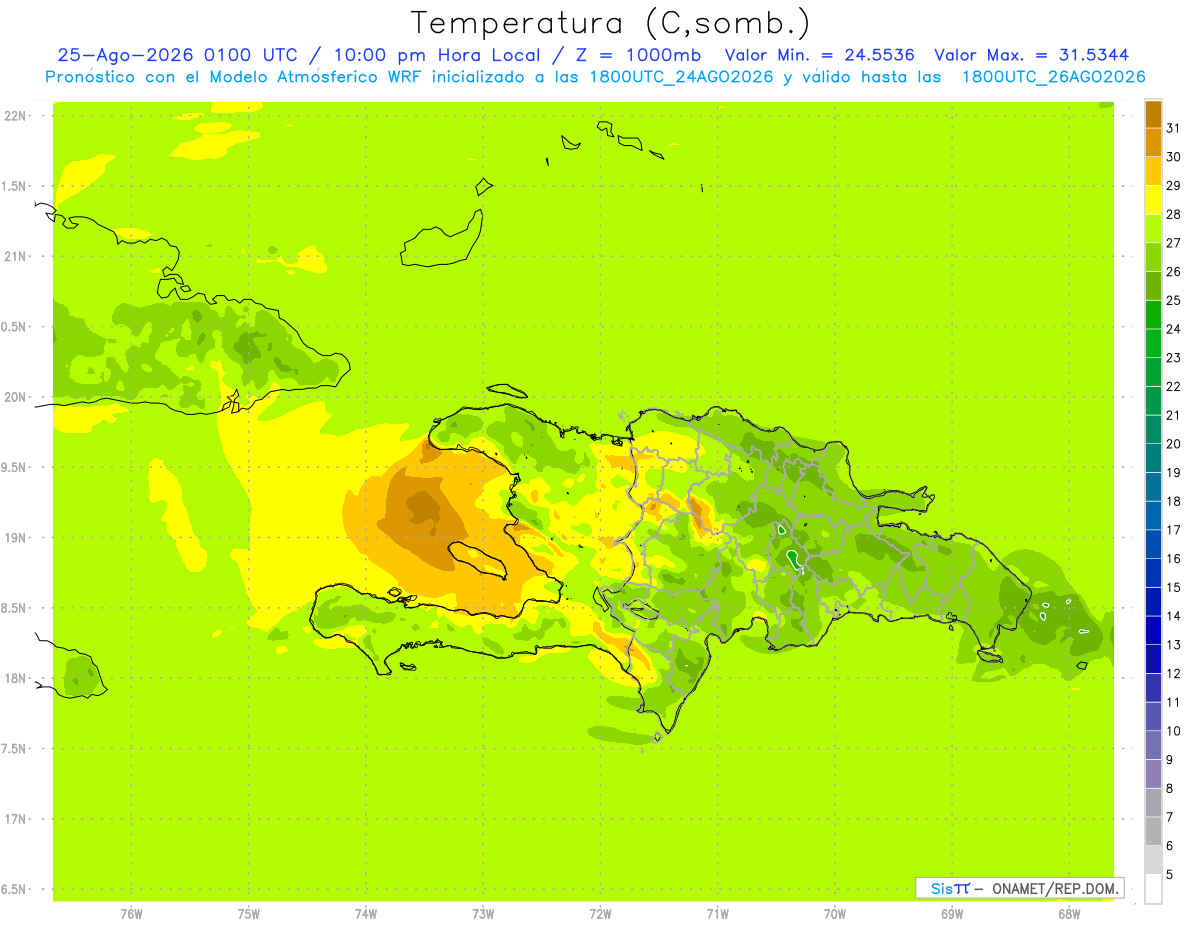The height and width of the screenshot is (927, 1200).
Task: Click the gray legend swatch between 6 and 7
Action: click(x=1153, y=831)
